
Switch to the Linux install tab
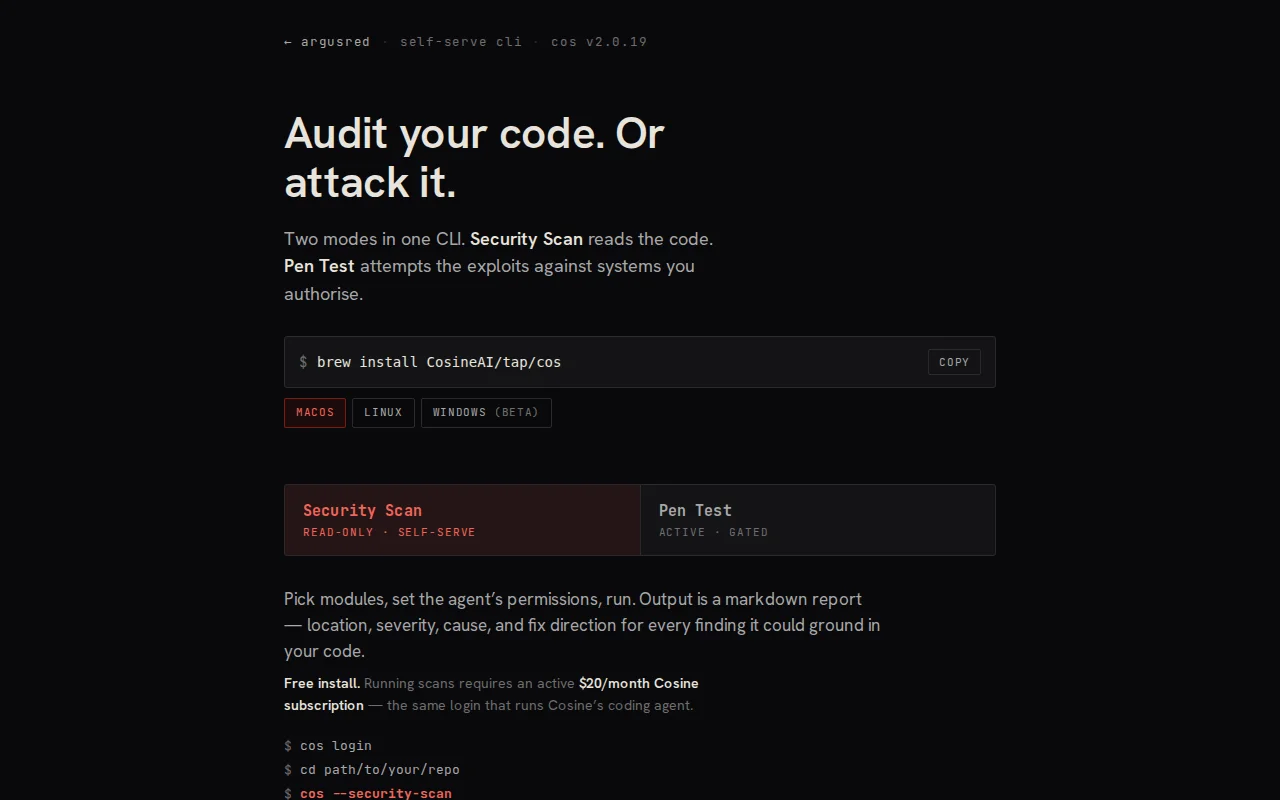click(383, 413)
